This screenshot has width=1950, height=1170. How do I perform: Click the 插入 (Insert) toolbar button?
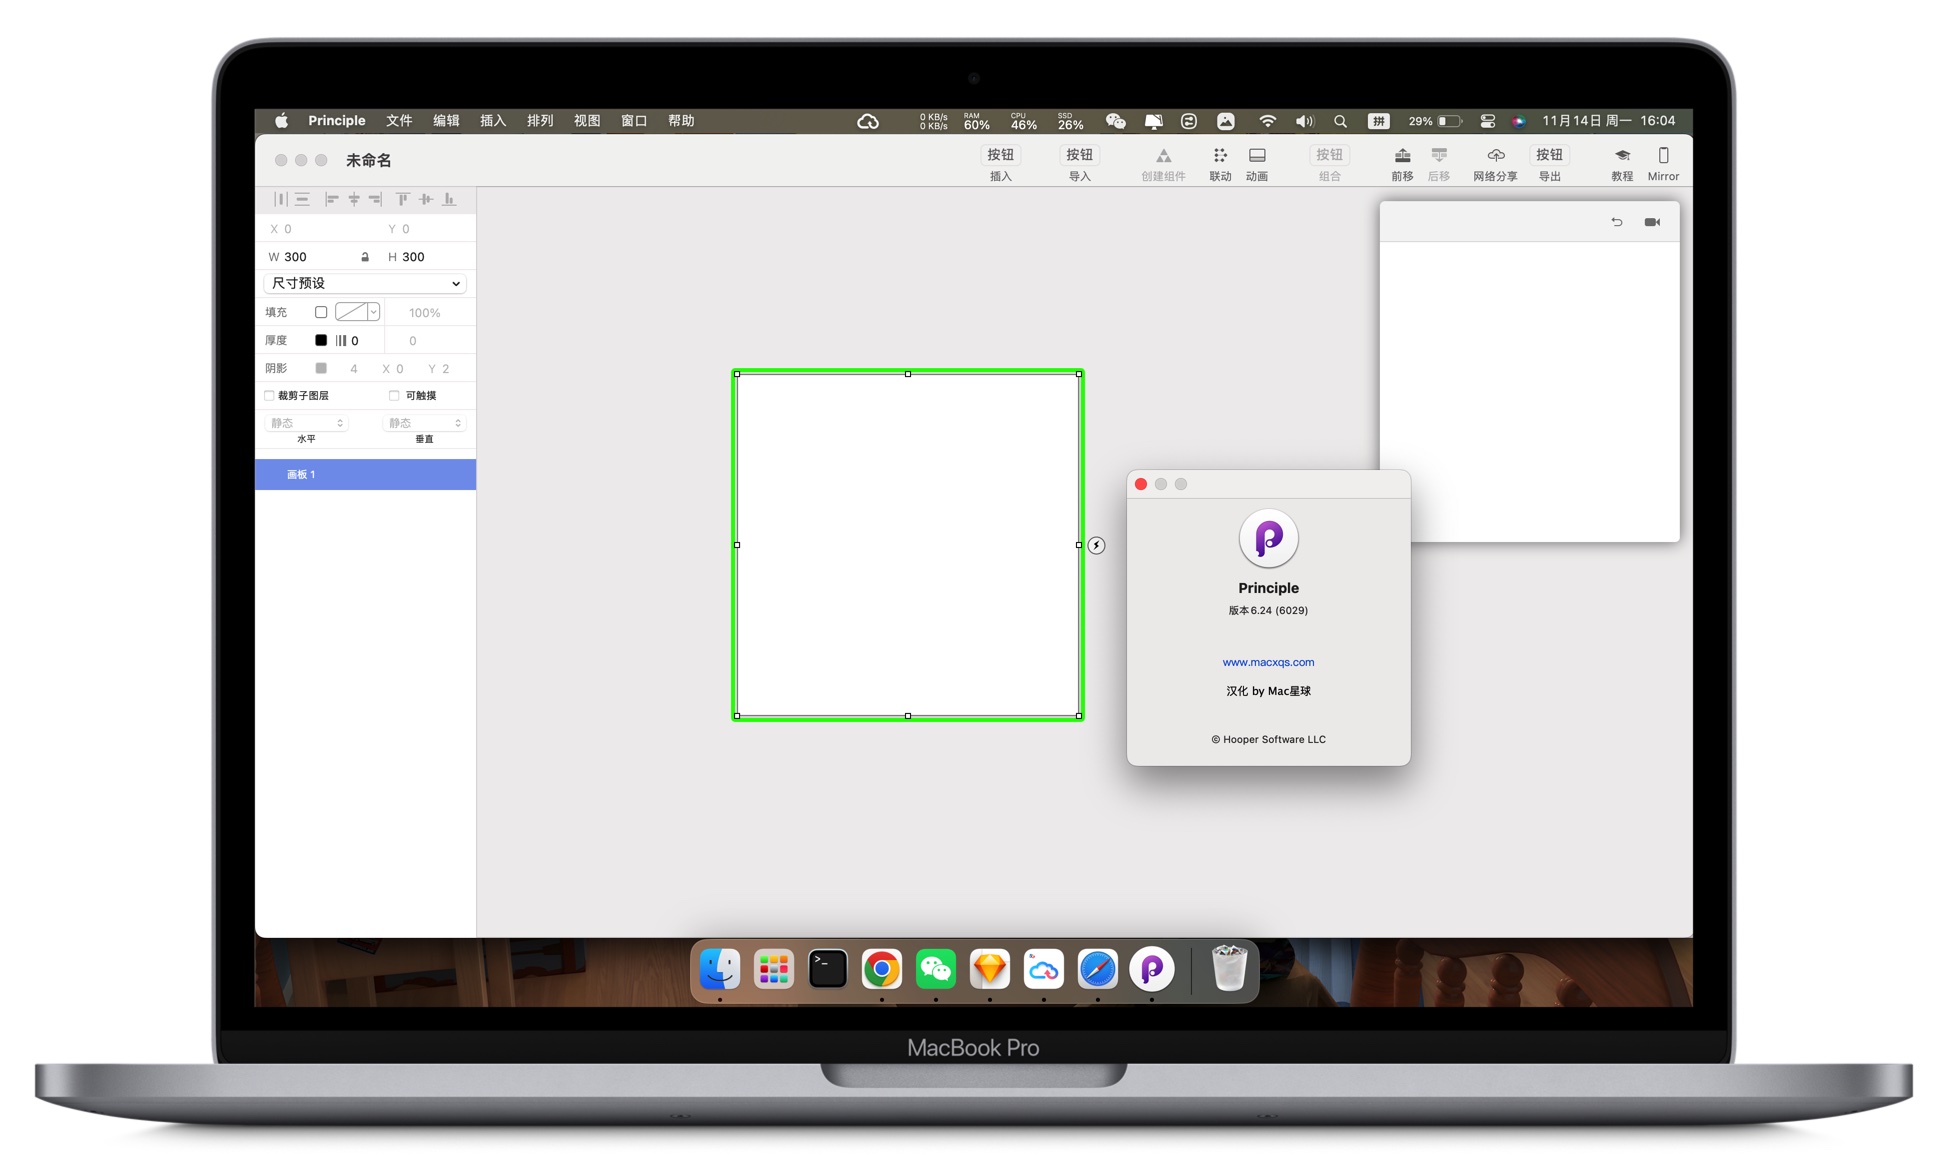click(x=1001, y=155)
